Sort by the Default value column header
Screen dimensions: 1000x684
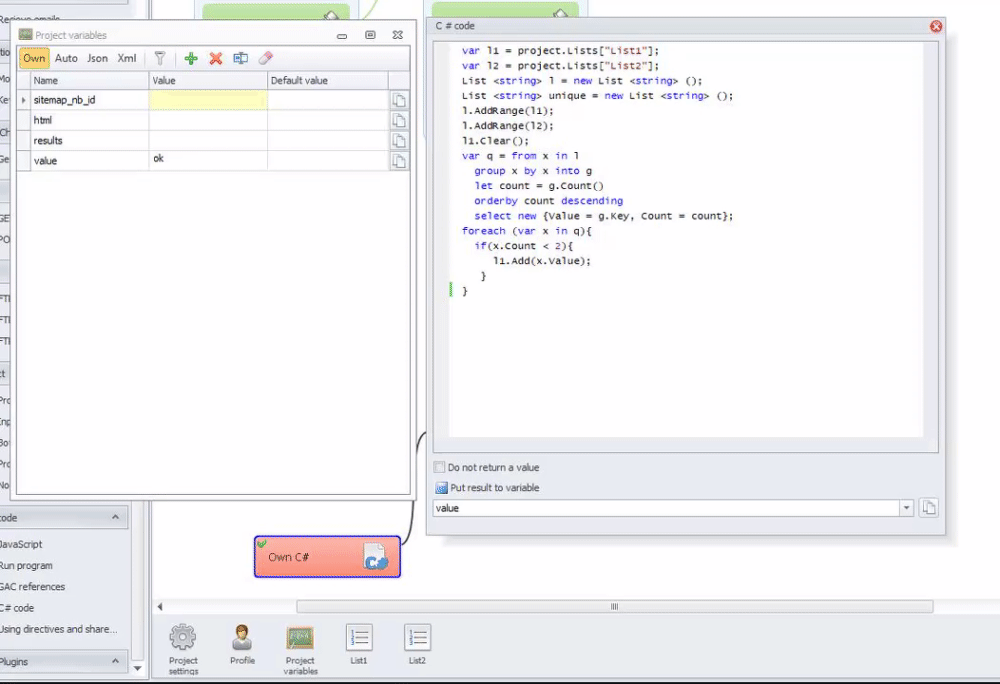click(x=328, y=80)
